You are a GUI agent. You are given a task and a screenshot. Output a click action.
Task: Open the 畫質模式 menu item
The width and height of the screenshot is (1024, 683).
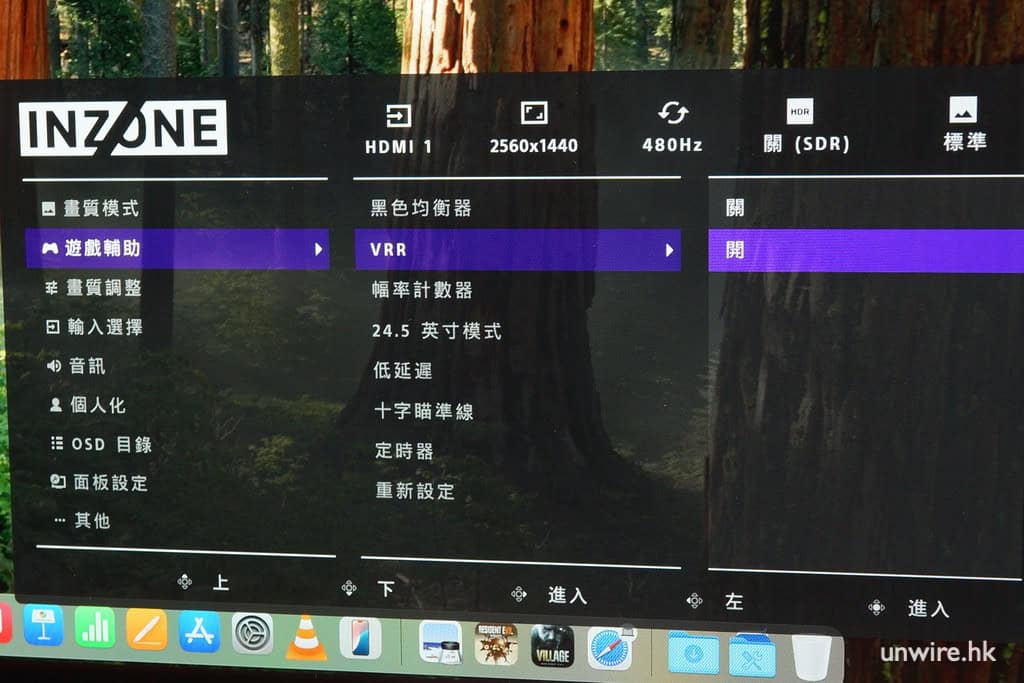coord(100,209)
